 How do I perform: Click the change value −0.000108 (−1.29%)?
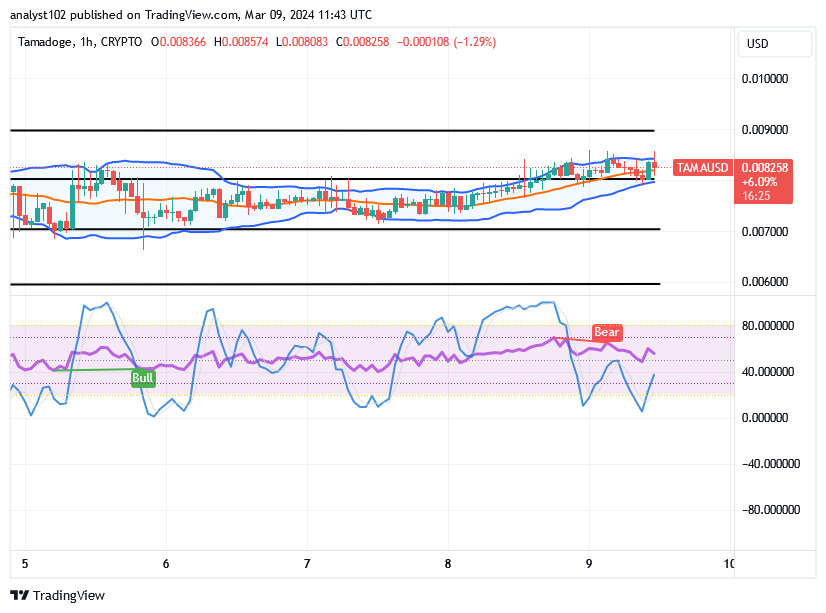446,42
